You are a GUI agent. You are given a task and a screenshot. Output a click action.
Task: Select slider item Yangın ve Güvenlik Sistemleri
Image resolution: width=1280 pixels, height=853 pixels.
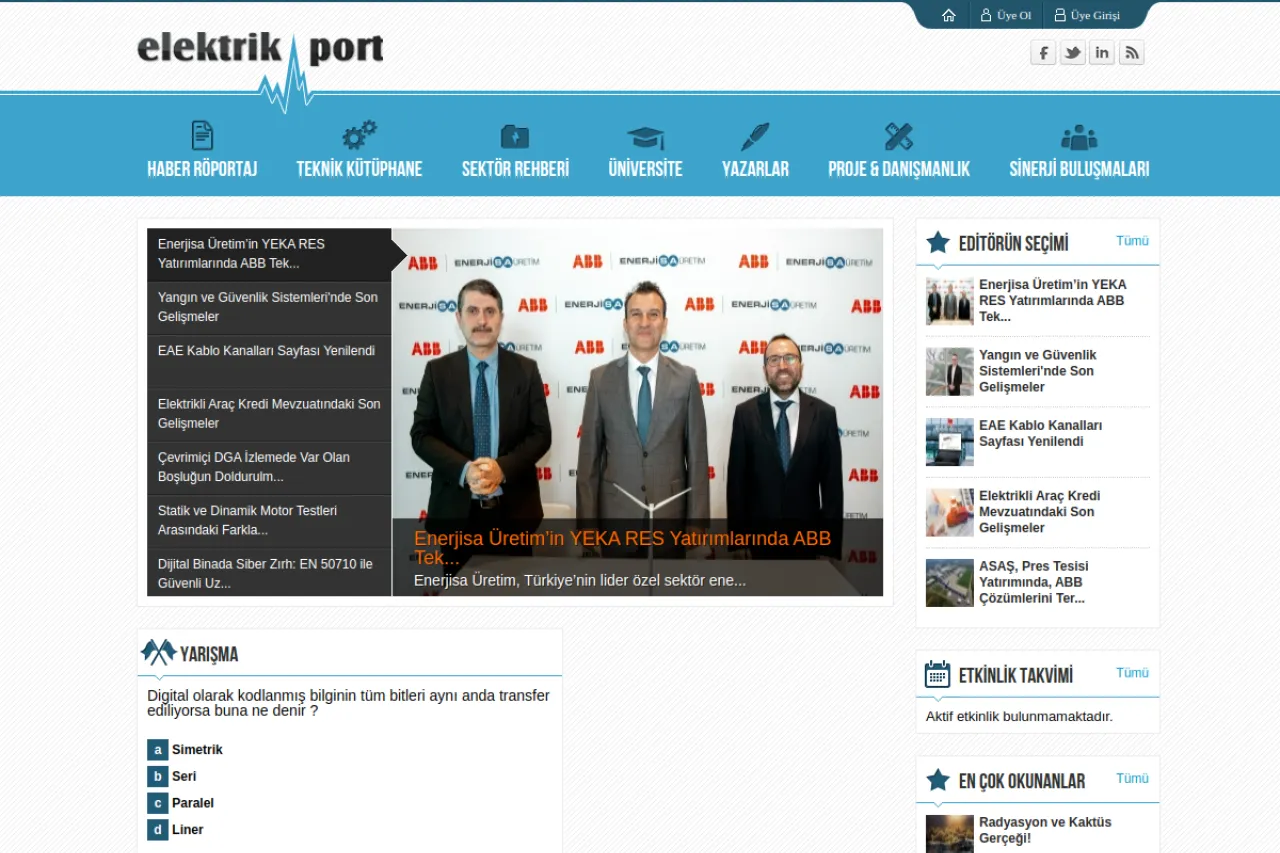269,308
